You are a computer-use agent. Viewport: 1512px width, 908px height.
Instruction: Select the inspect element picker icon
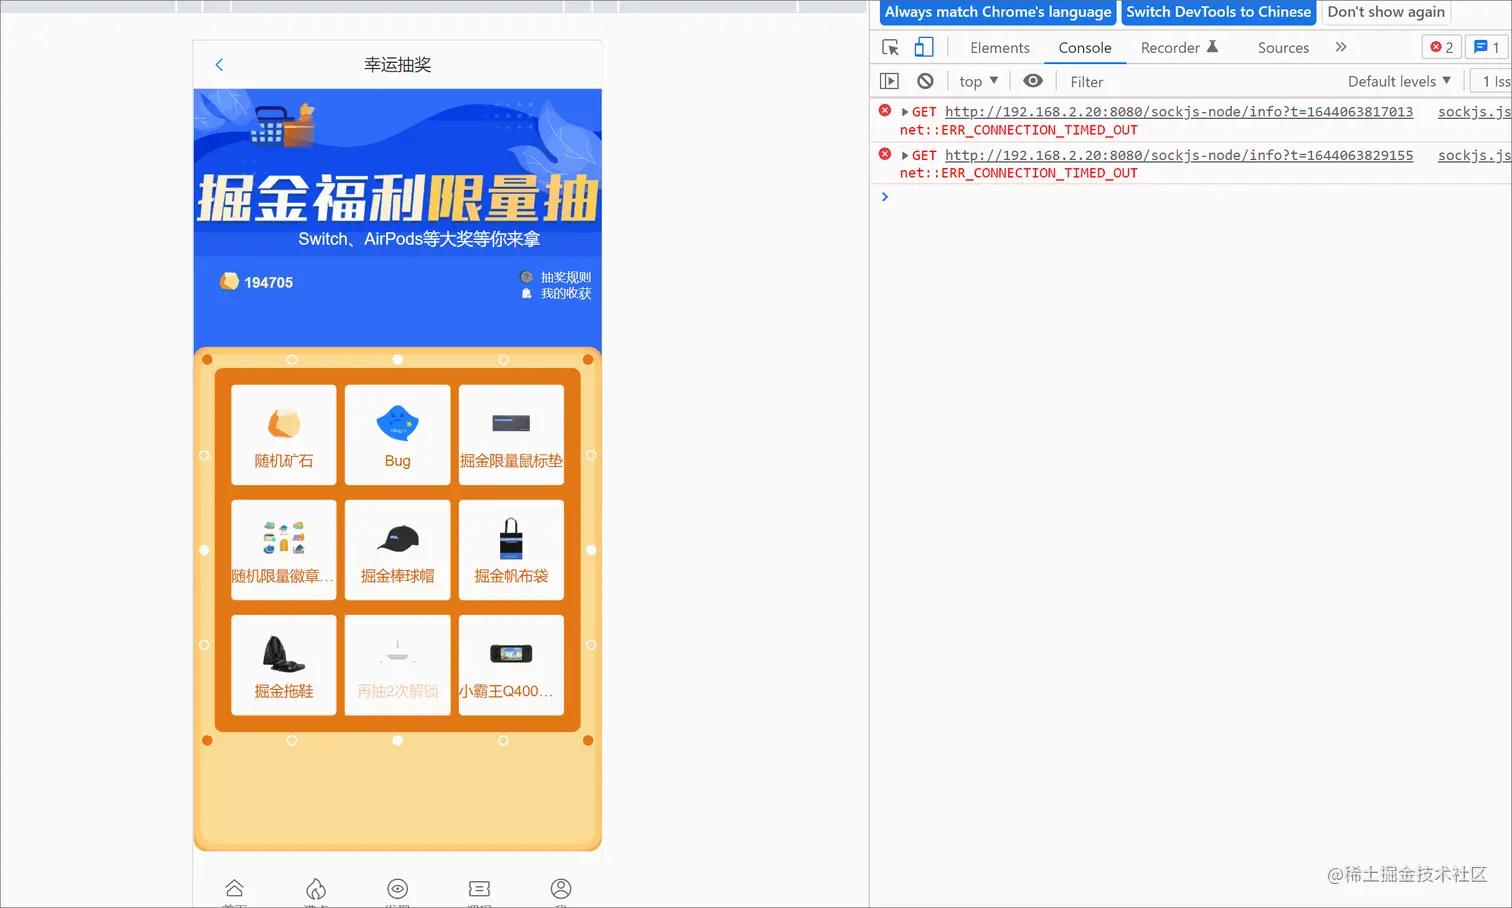(890, 47)
